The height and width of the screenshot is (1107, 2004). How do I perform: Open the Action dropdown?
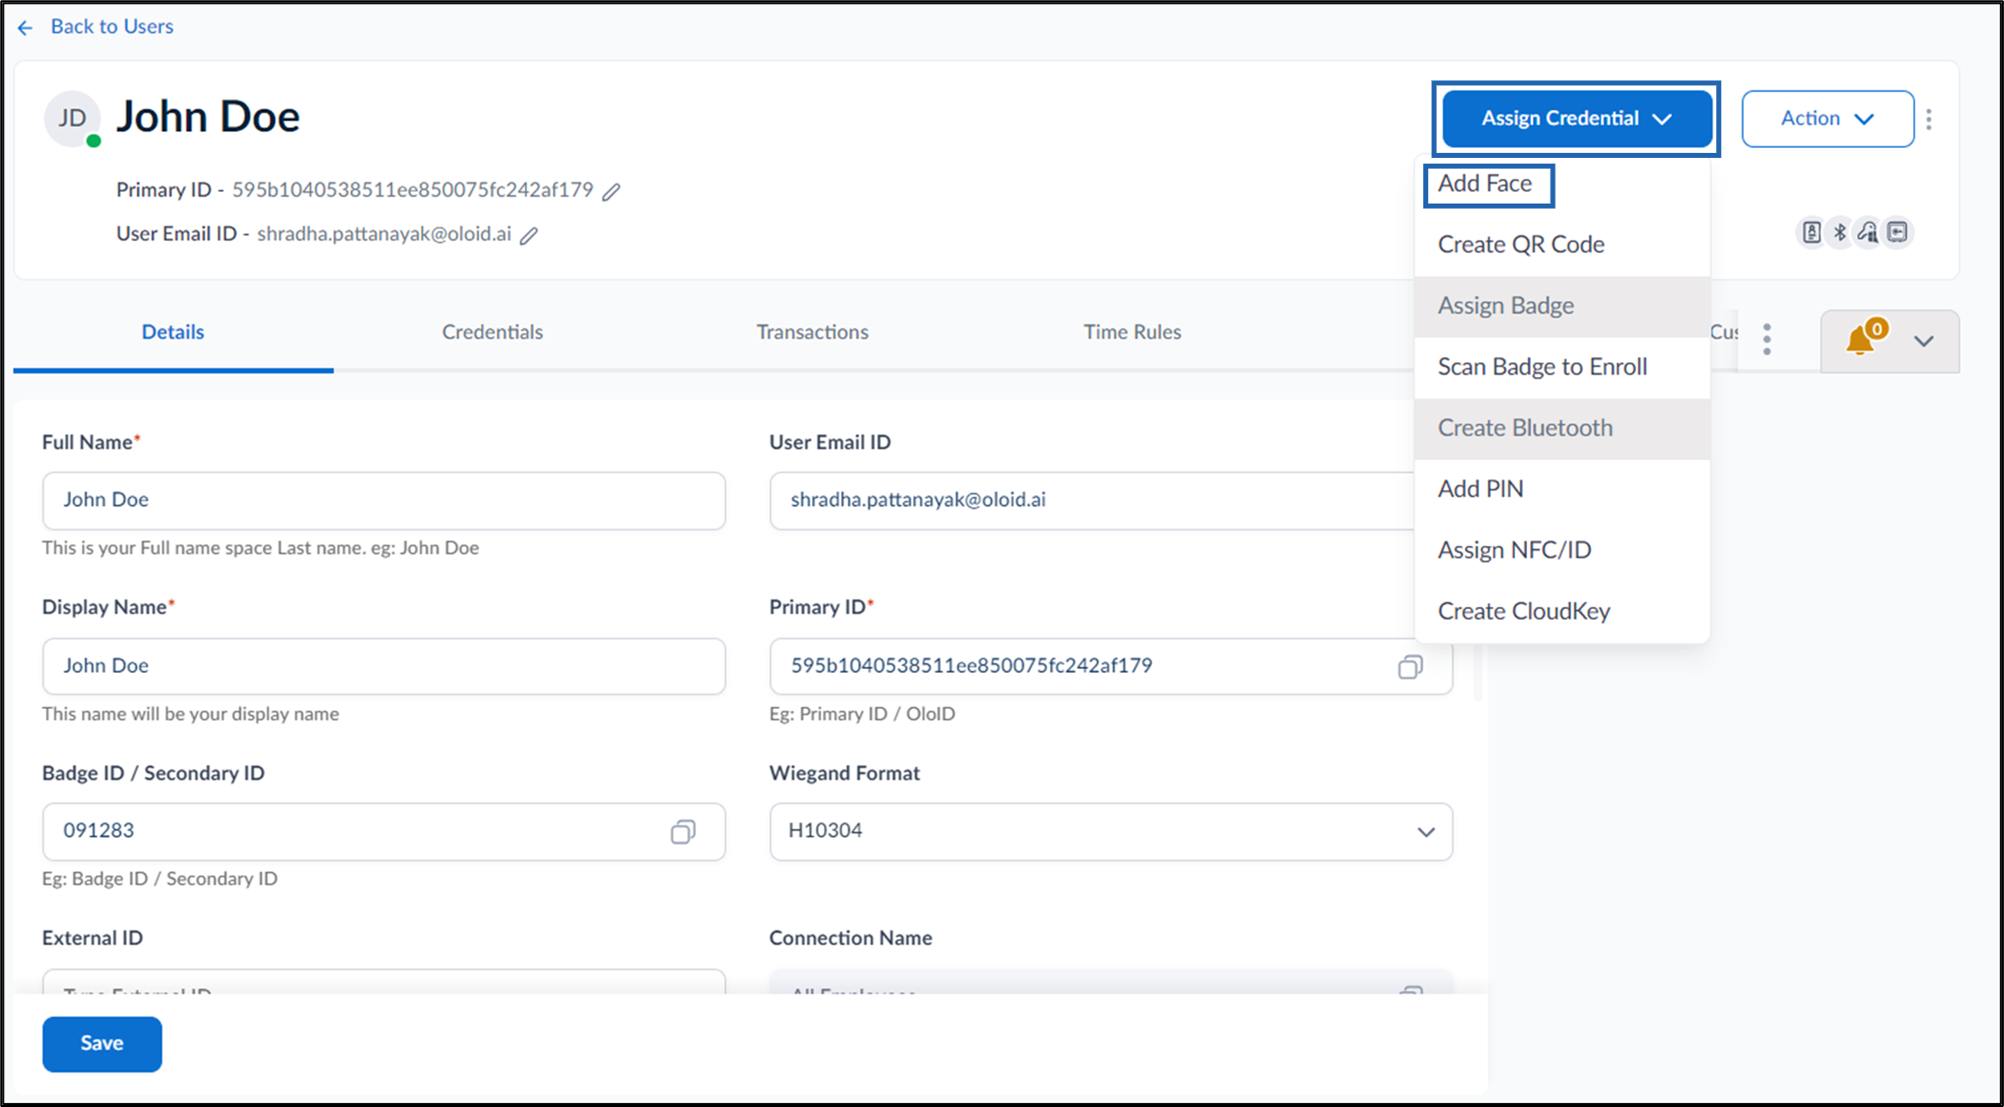pos(1827,119)
